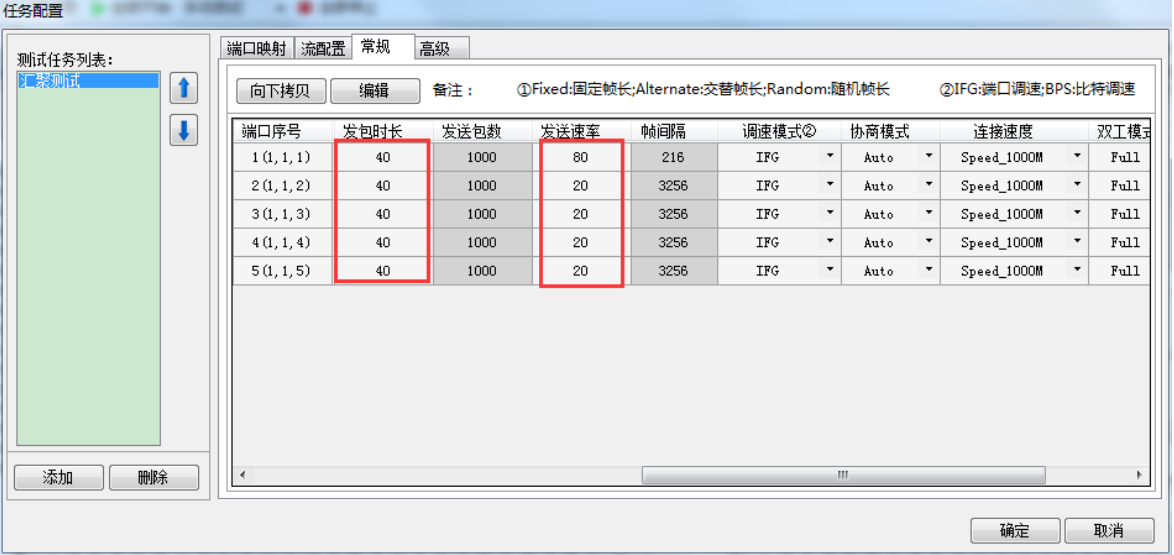Click the 删除 button
The width and height of the screenshot is (1174, 555).
tap(153, 478)
